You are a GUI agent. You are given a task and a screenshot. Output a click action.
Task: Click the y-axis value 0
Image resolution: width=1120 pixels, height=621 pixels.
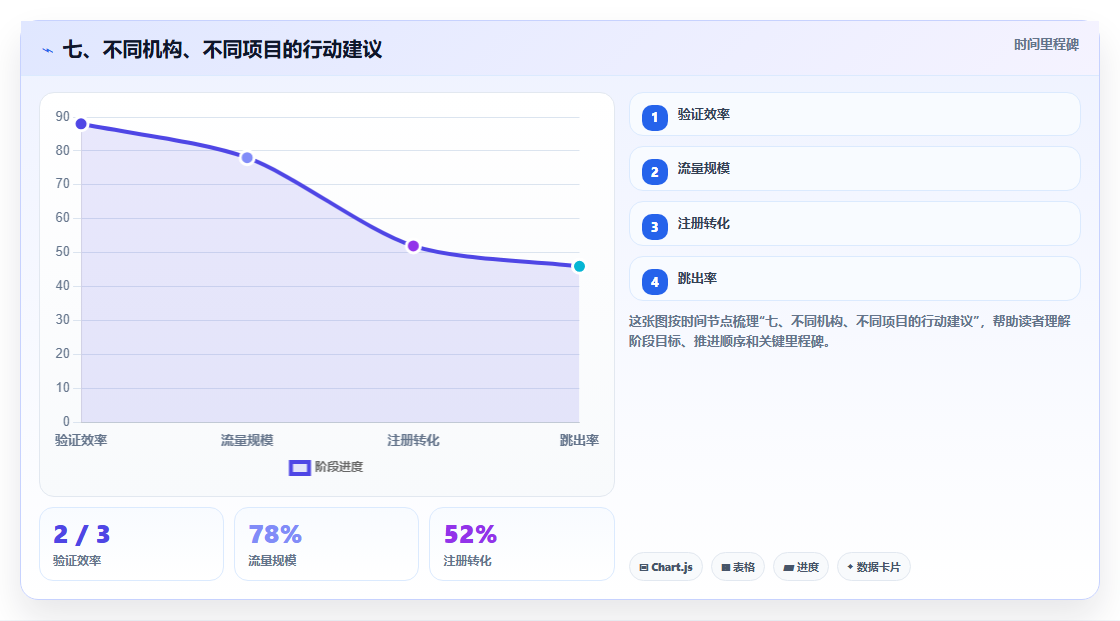pos(66,422)
